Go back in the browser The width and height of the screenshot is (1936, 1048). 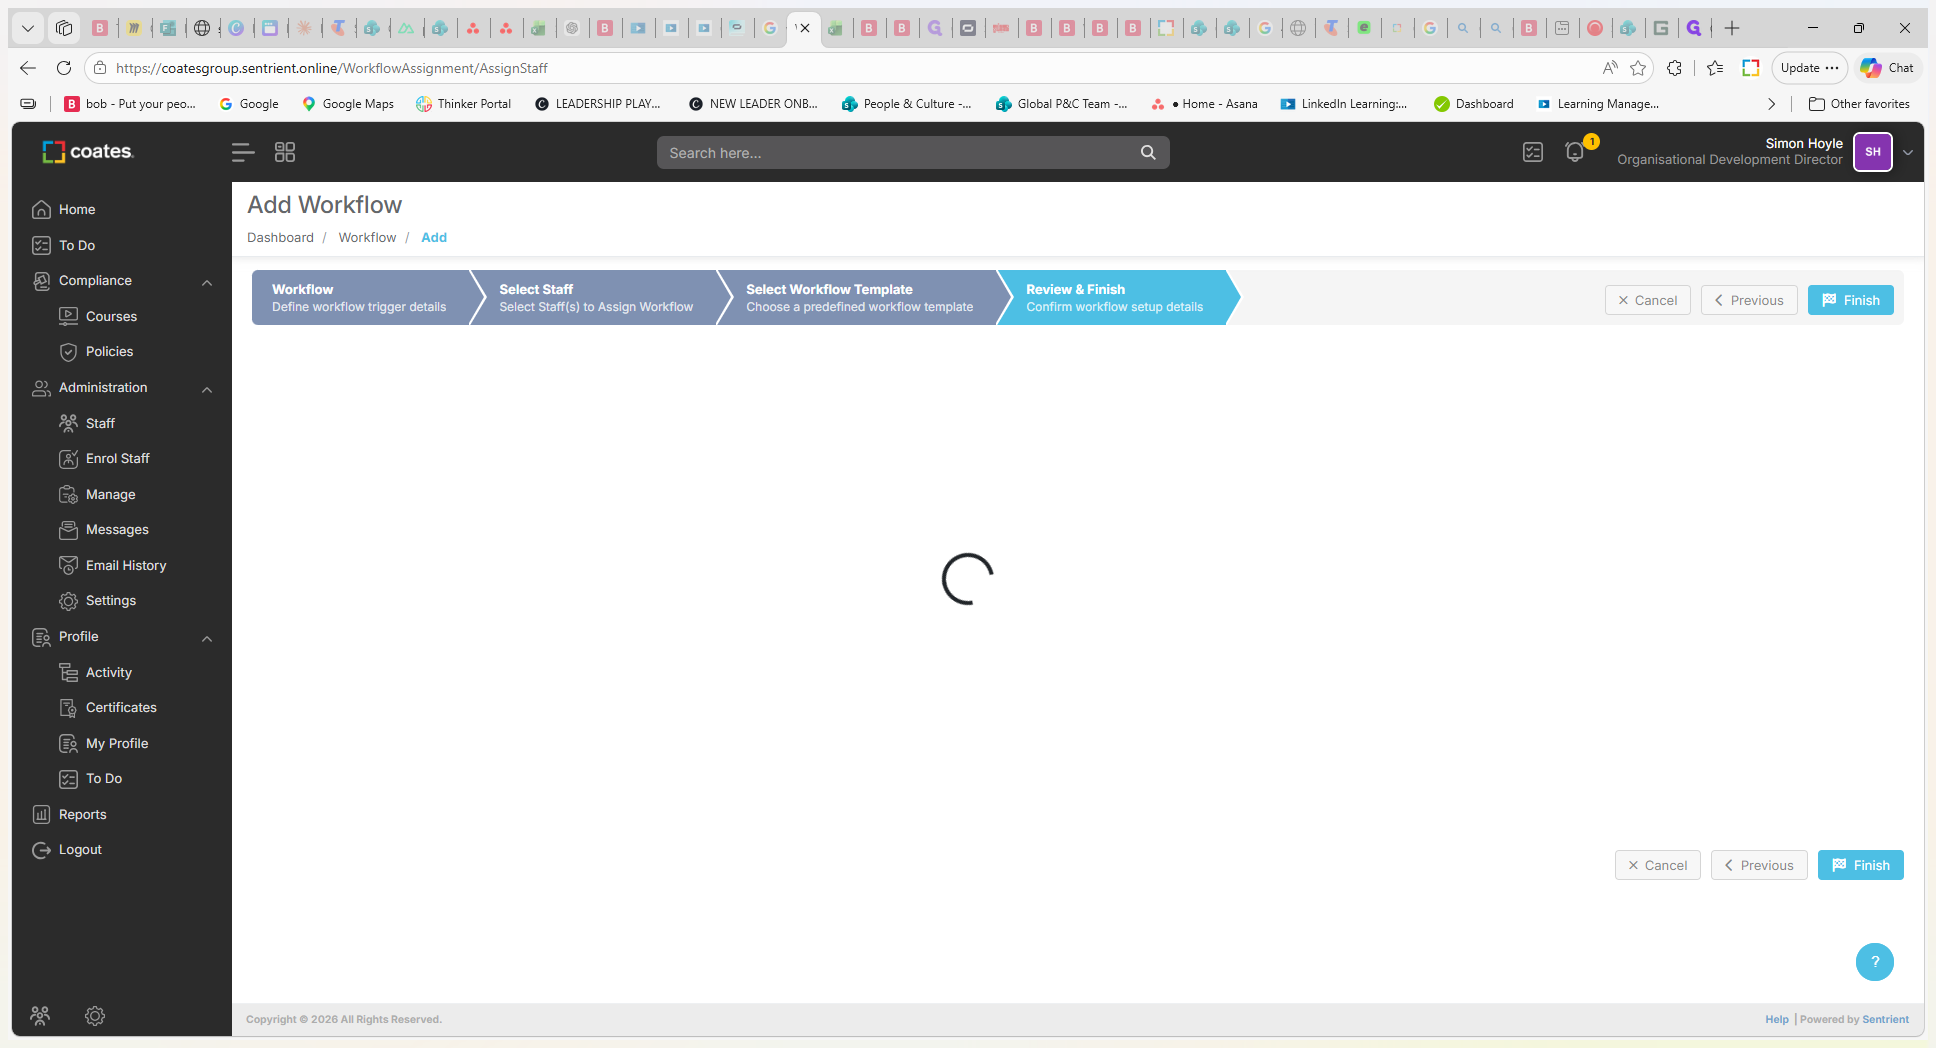[x=28, y=68]
